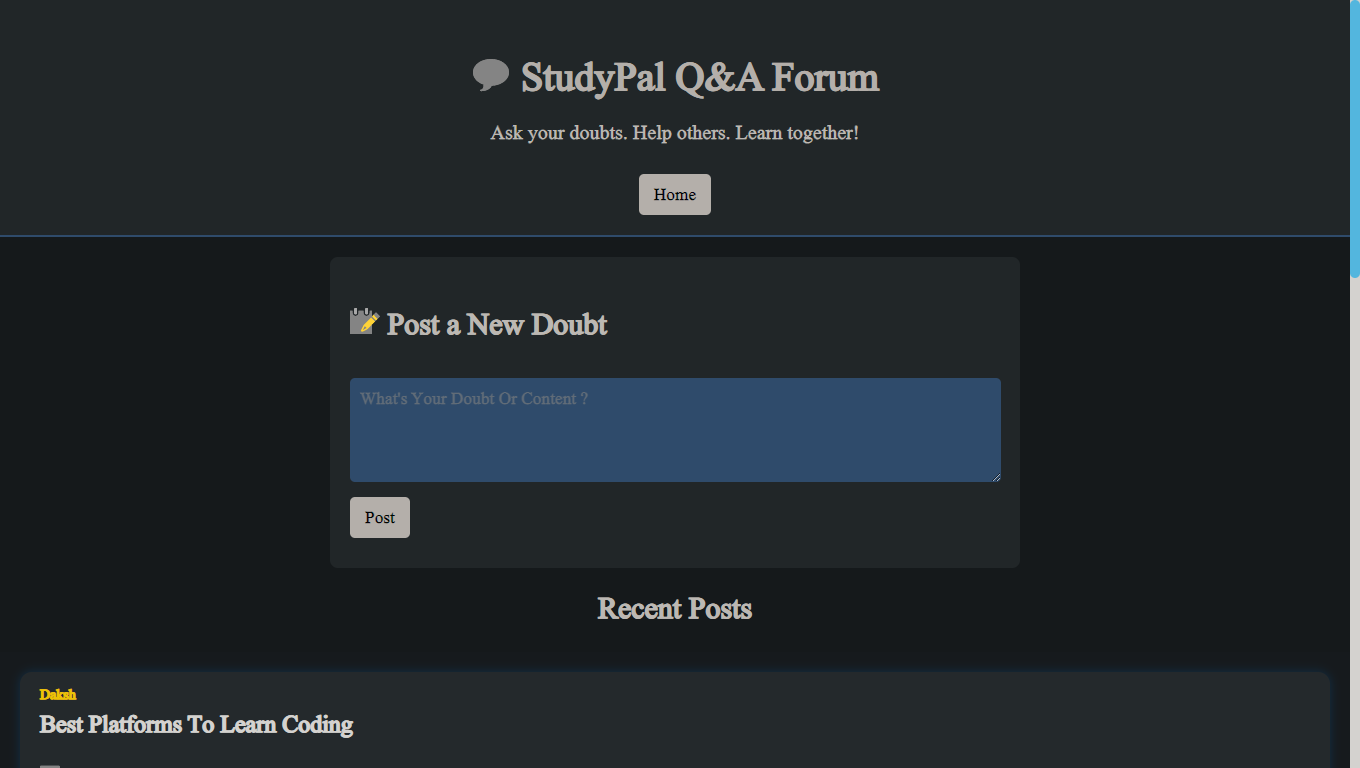This screenshot has height=768, width=1360.
Task: Click the speech bubble icon beside StudyPal title
Action: 491,76
